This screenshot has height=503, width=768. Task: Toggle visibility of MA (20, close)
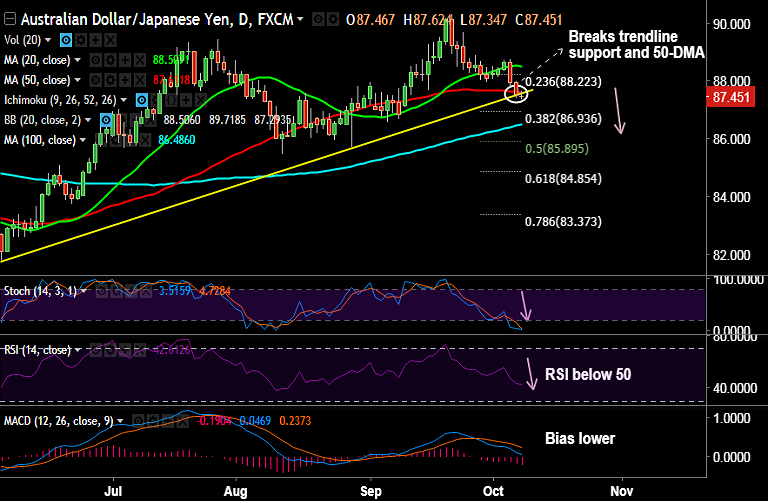pyautogui.click(x=96, y=60)
